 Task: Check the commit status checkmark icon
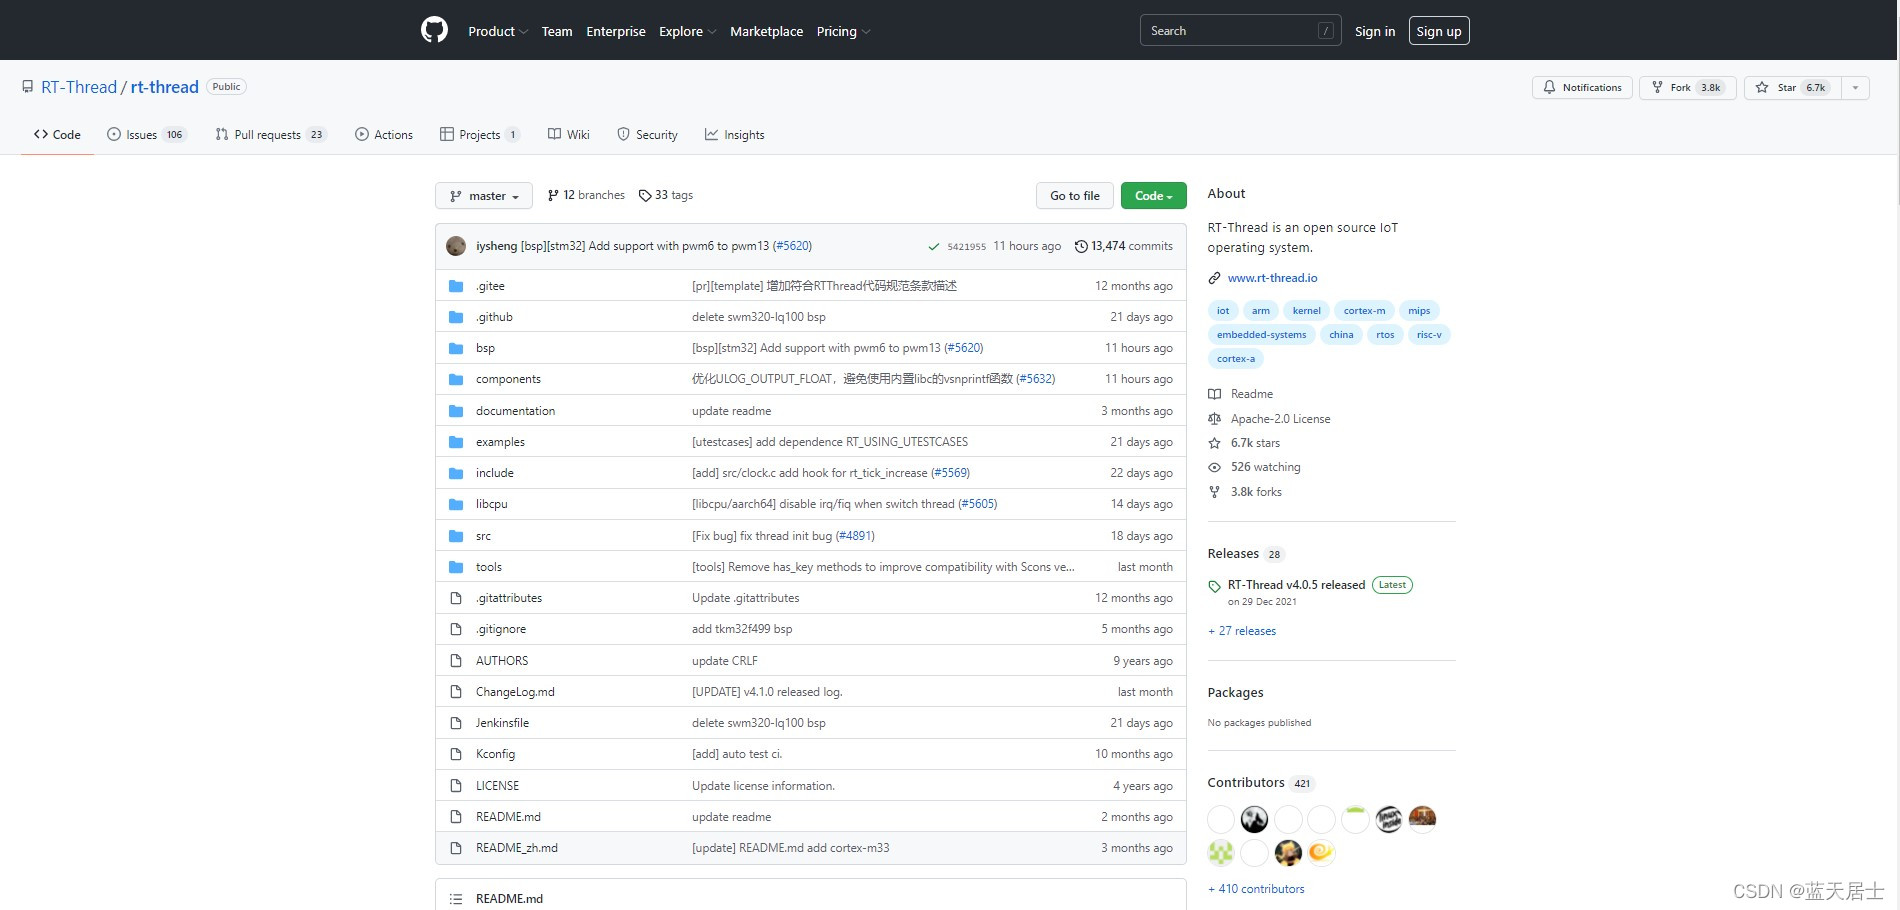(933, 246)
